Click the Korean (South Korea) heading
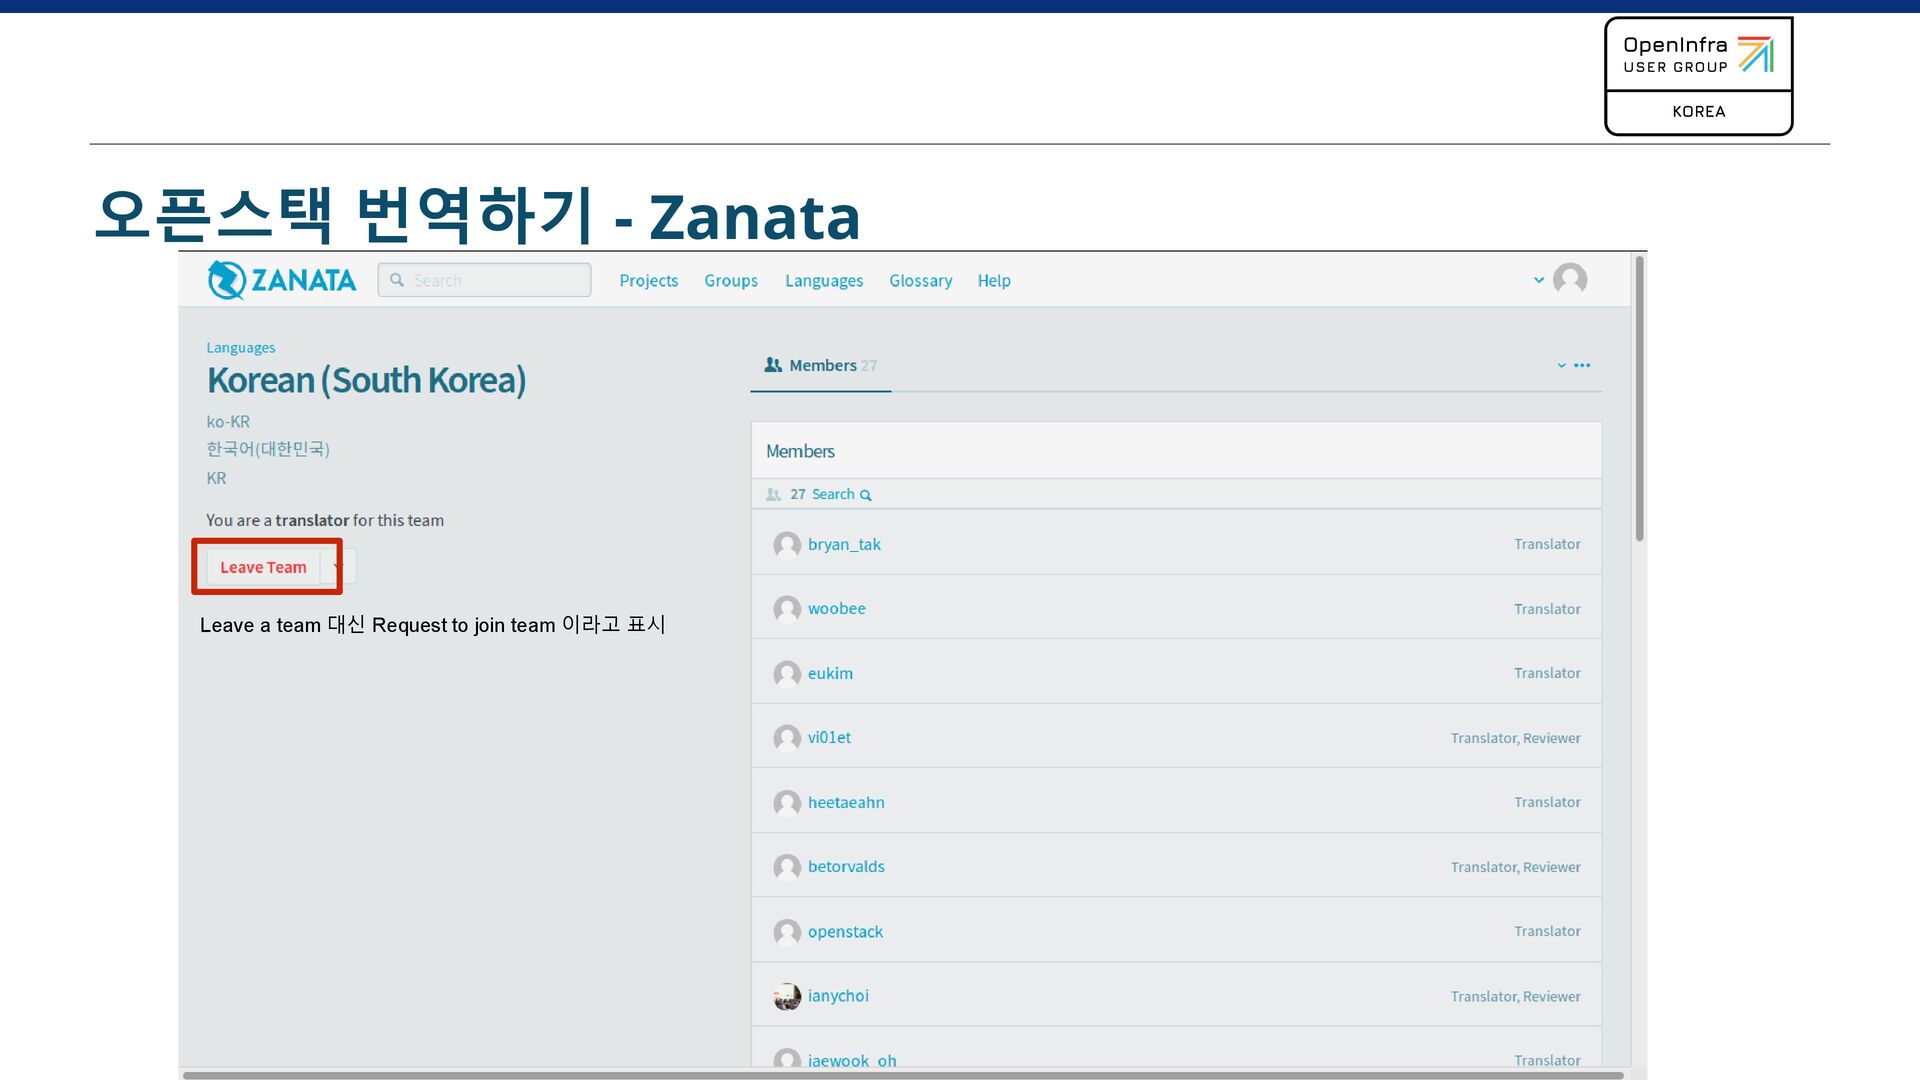 (366, 380)
